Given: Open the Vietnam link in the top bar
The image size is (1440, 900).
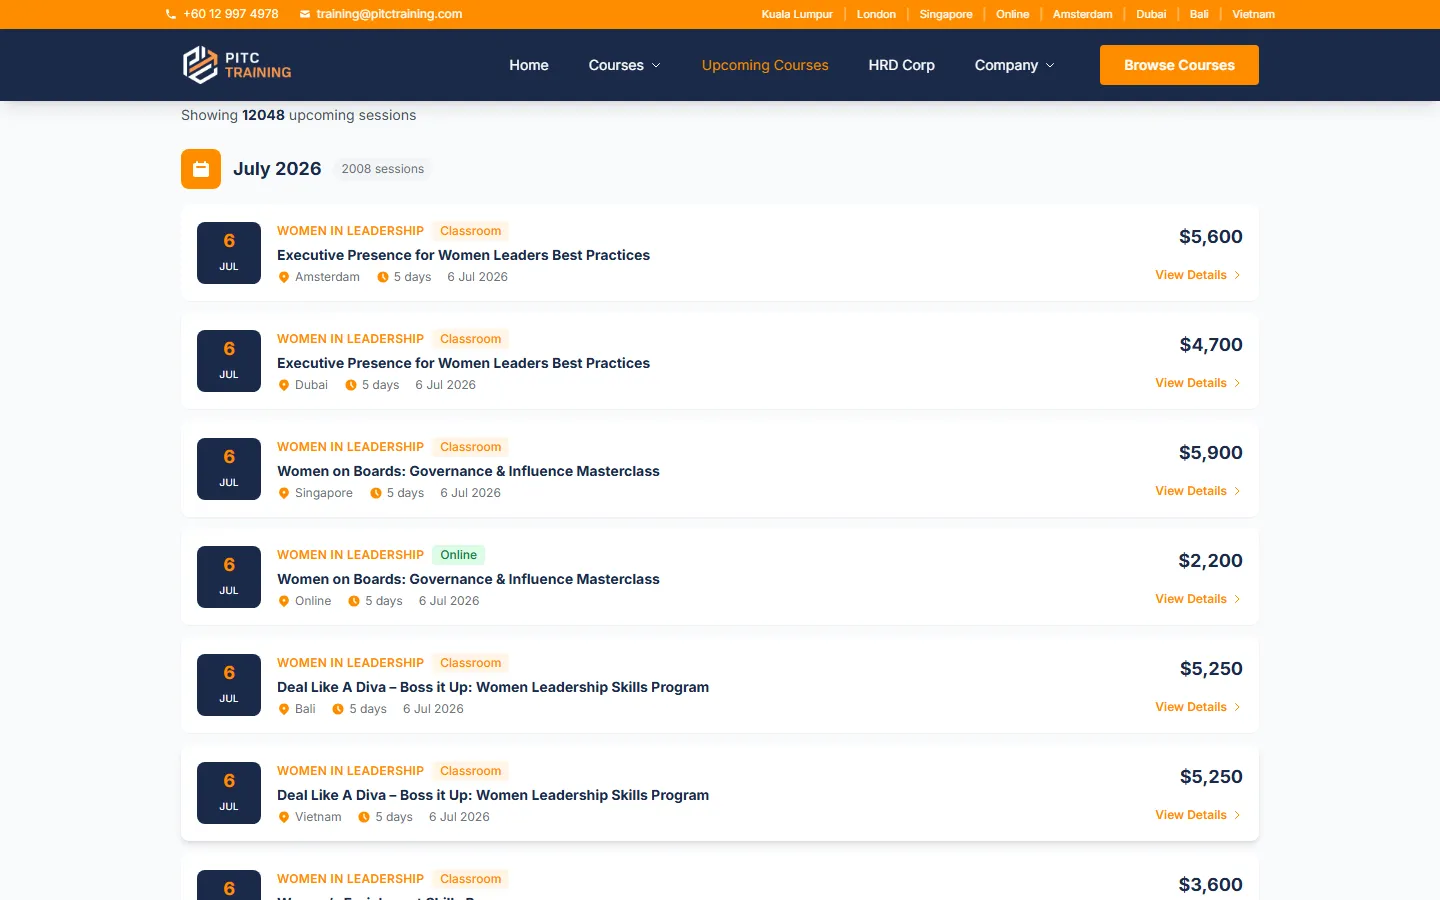Looking at the screenshot, I should tap(1253, 14).
